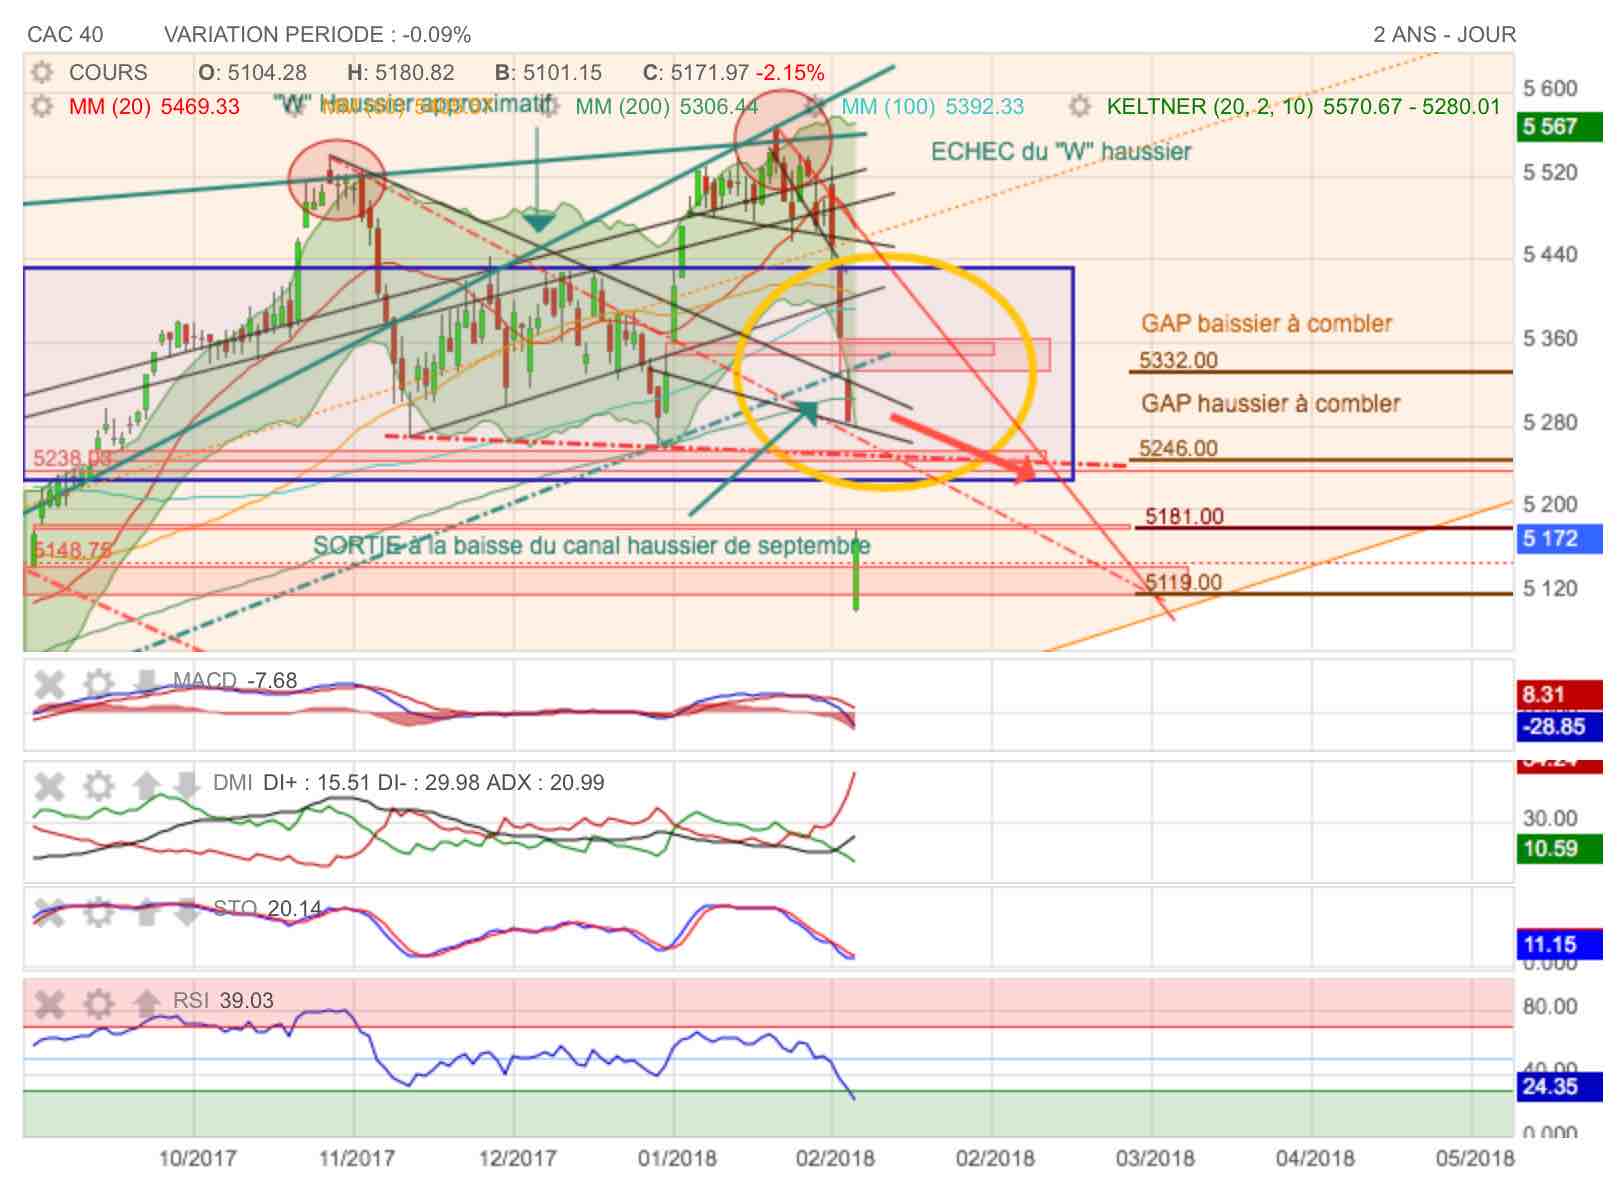Open MM (20) moving average settings gear
The image size is (1624, 1196).
click(x=41, y=106)
